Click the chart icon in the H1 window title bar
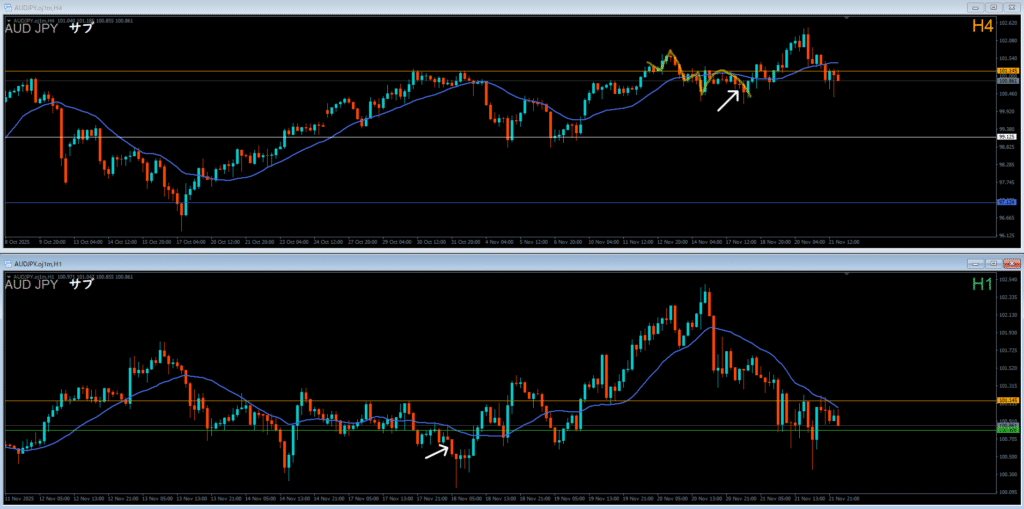Image resolution: width=1024 pixels, height=509 pixels. (x=8, y=263)
